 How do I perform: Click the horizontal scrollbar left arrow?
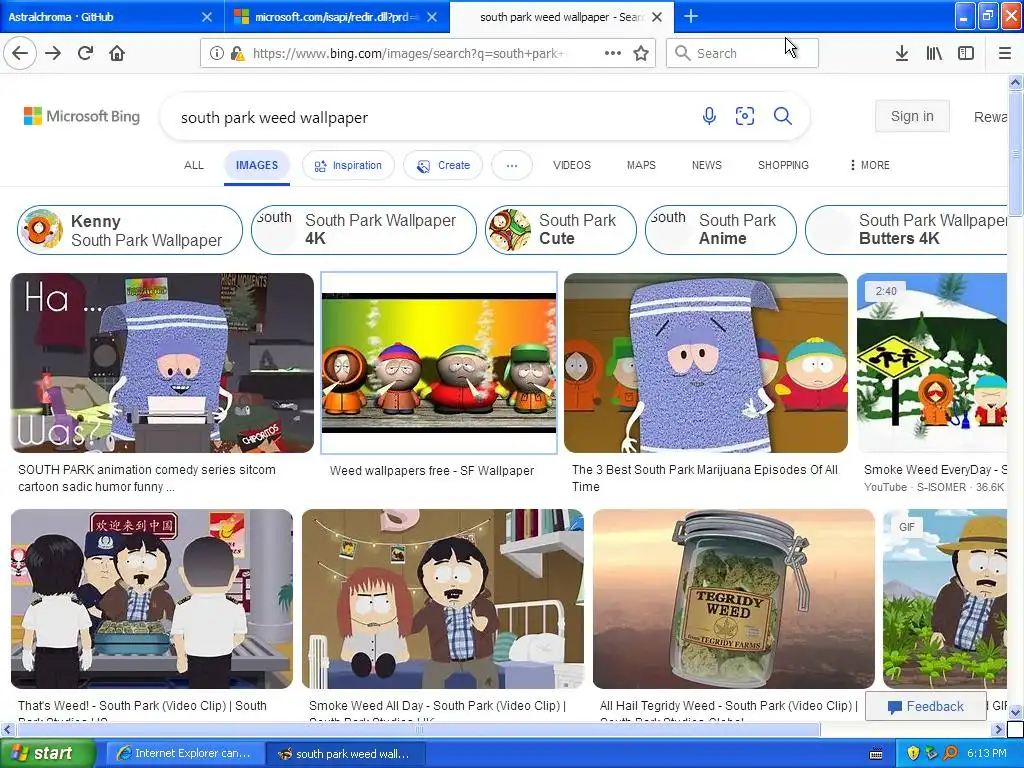pyautogui.click(x=7, y=729)
